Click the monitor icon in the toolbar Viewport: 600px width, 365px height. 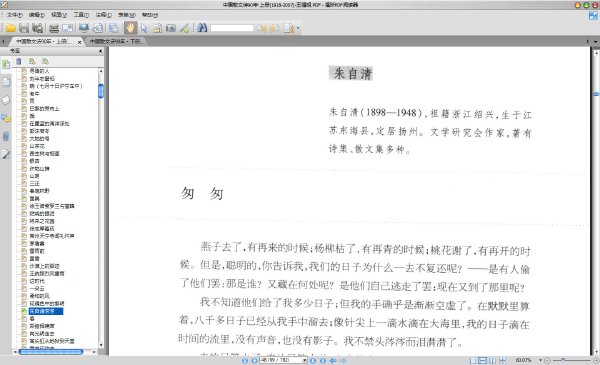[83, 28]
